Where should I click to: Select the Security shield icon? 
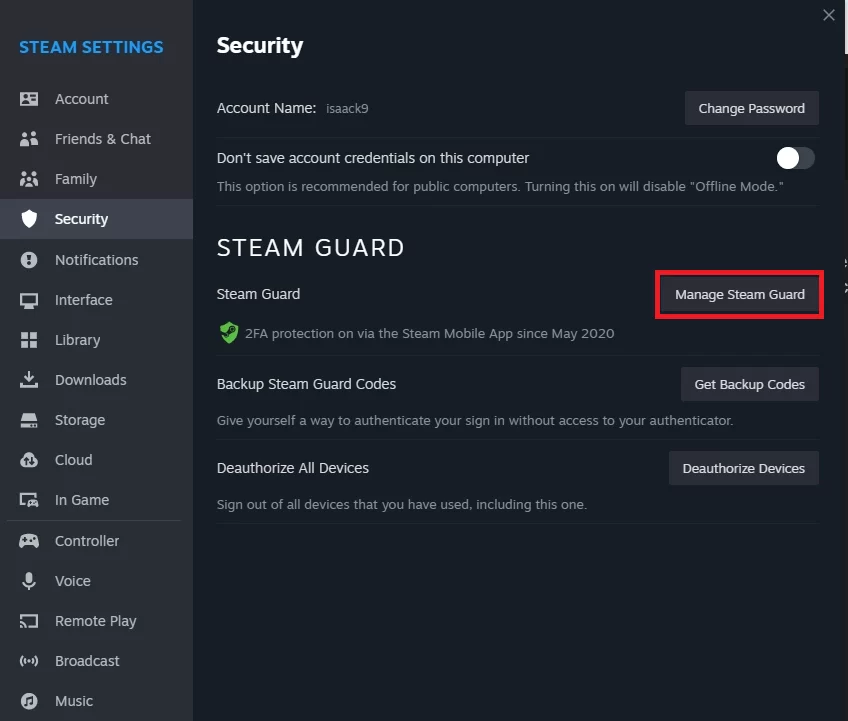29,219
